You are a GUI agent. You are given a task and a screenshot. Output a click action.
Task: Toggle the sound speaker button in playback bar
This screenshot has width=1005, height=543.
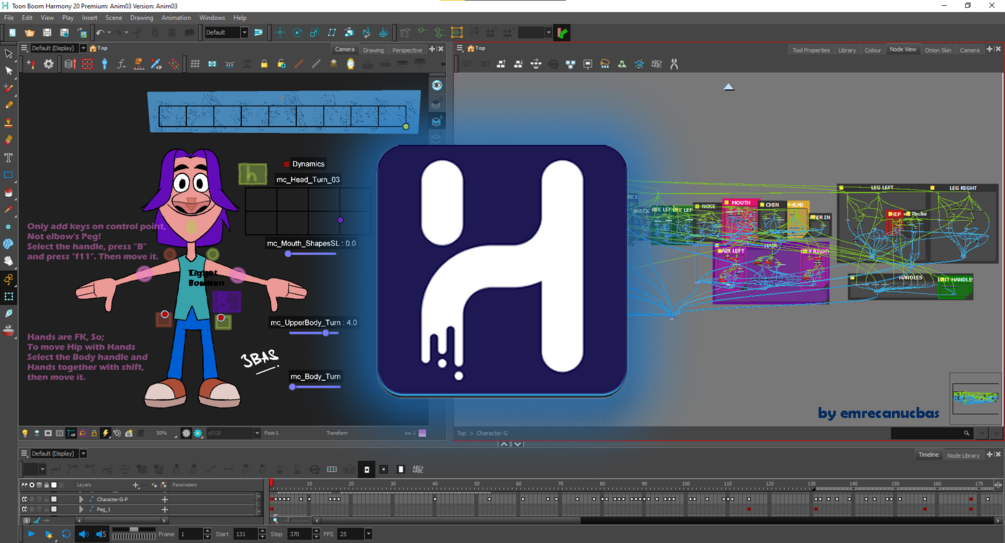(x=83, y=534)
